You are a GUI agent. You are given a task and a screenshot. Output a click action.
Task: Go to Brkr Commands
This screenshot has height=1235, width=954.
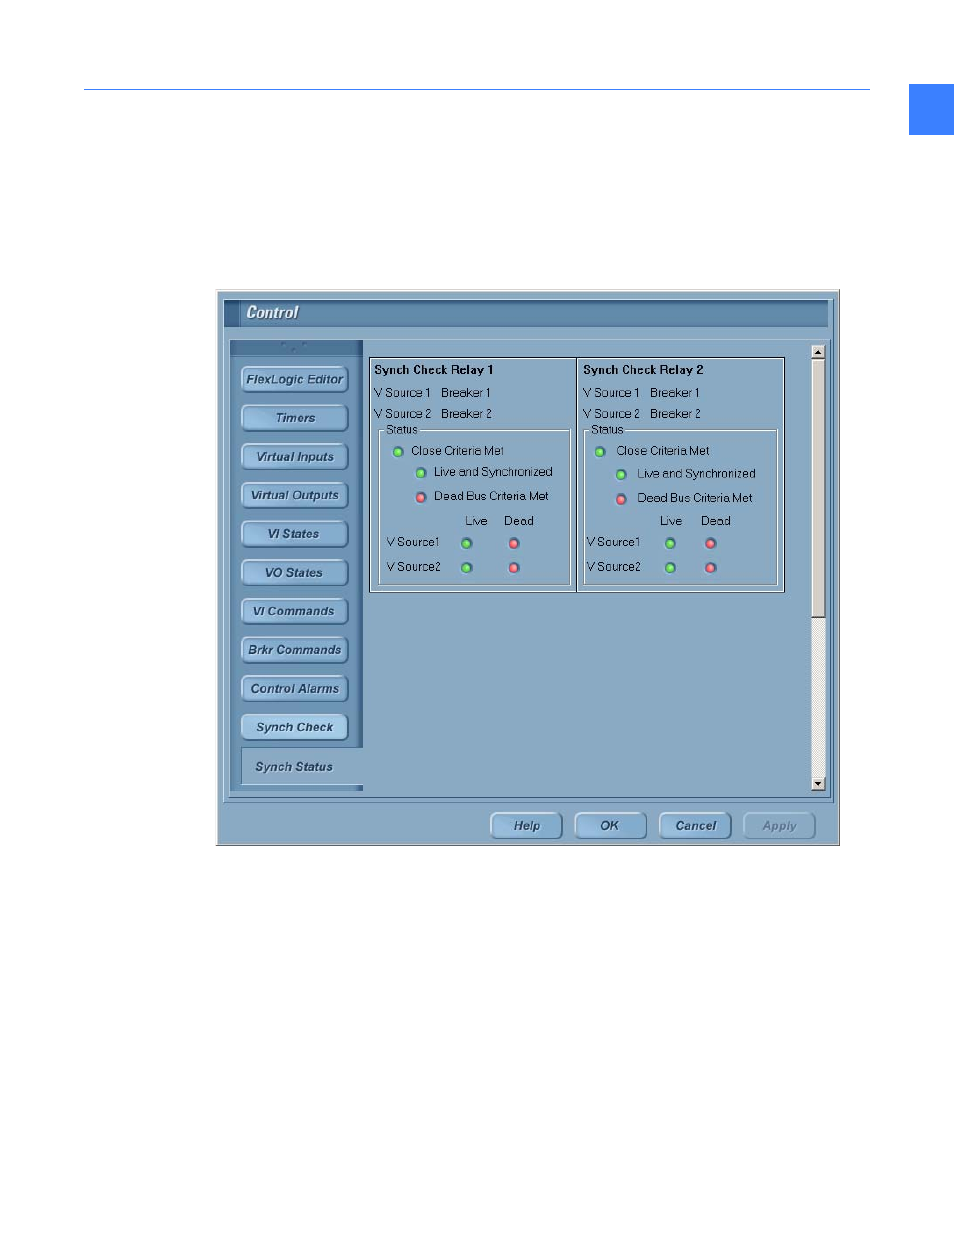pyautogui.click(x=294, y=650)
